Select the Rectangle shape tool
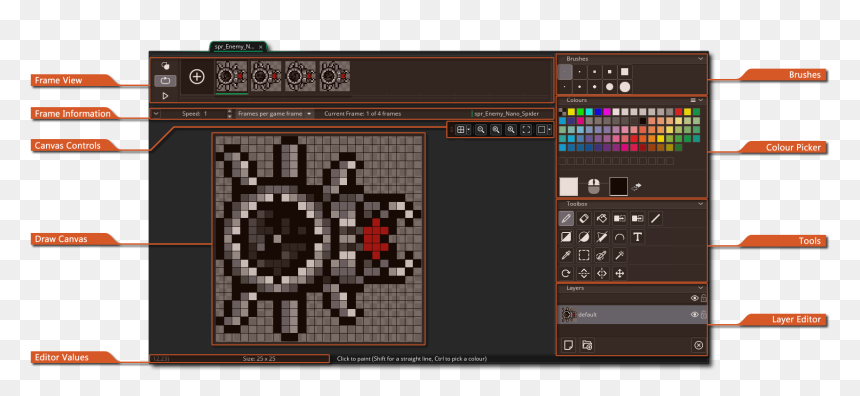The height and width of the screenshot is (396, 860). coord(566,237)
